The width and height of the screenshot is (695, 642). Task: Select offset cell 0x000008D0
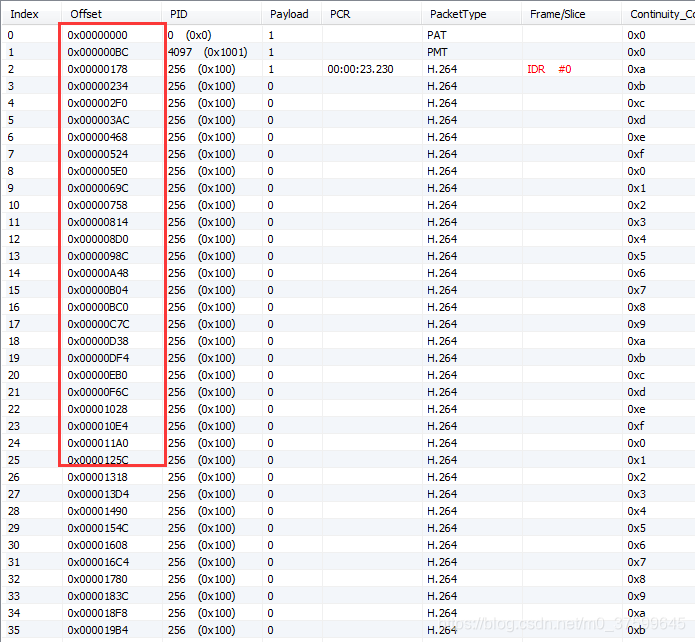point(98,239)
